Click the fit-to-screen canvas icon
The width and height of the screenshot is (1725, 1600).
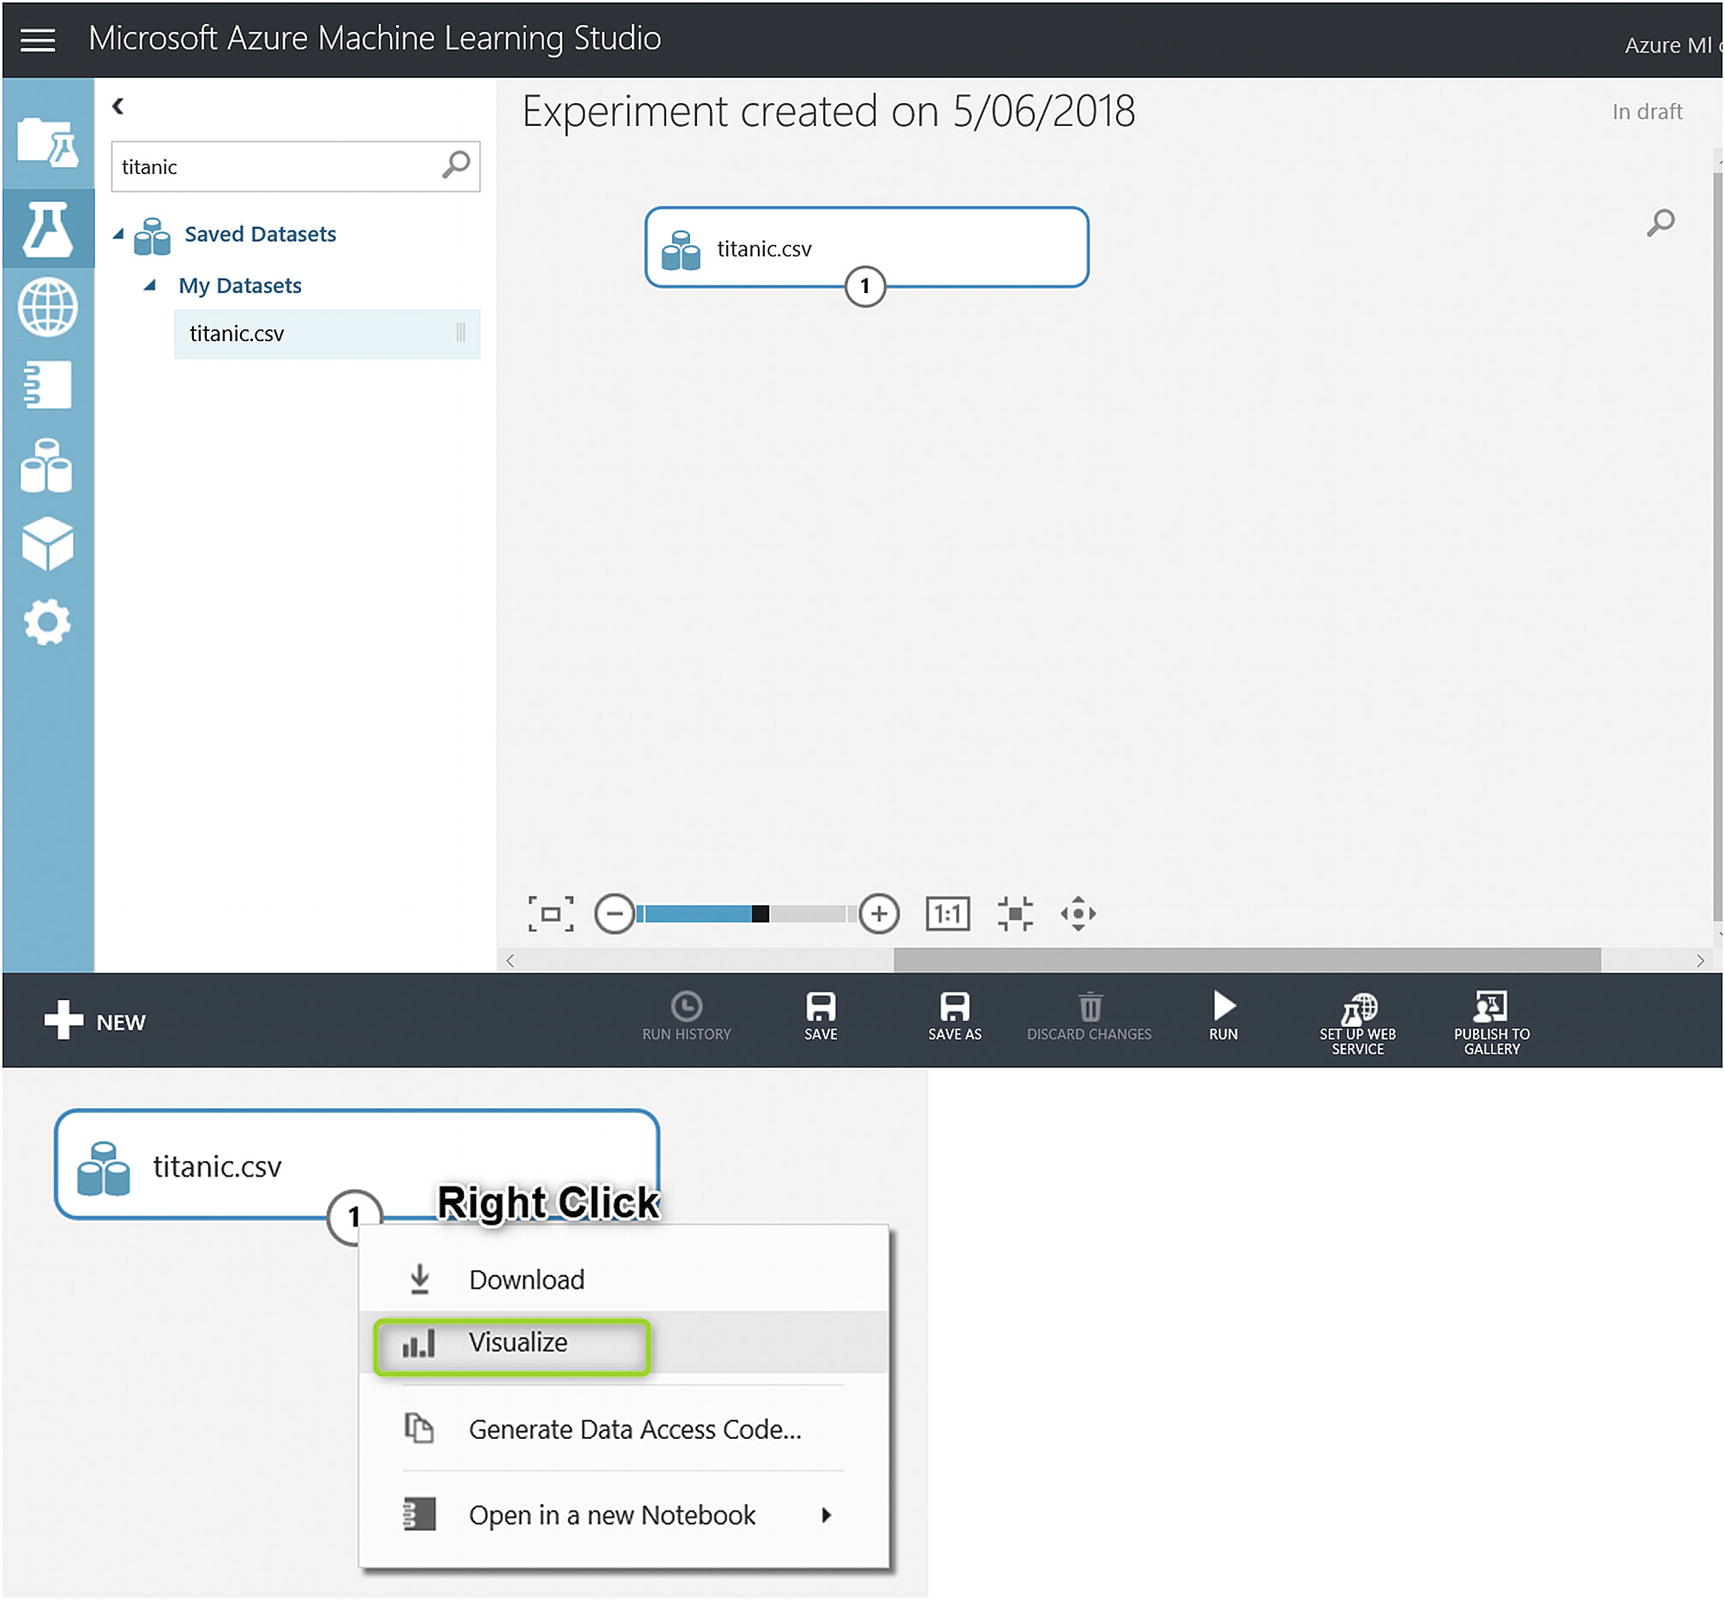[551, 914]
